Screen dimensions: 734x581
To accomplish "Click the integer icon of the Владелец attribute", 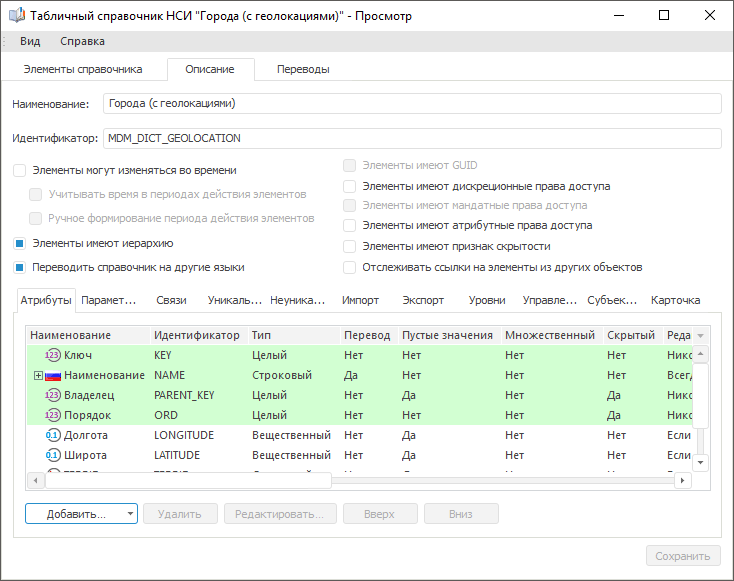I will click(x=54, y=395).
